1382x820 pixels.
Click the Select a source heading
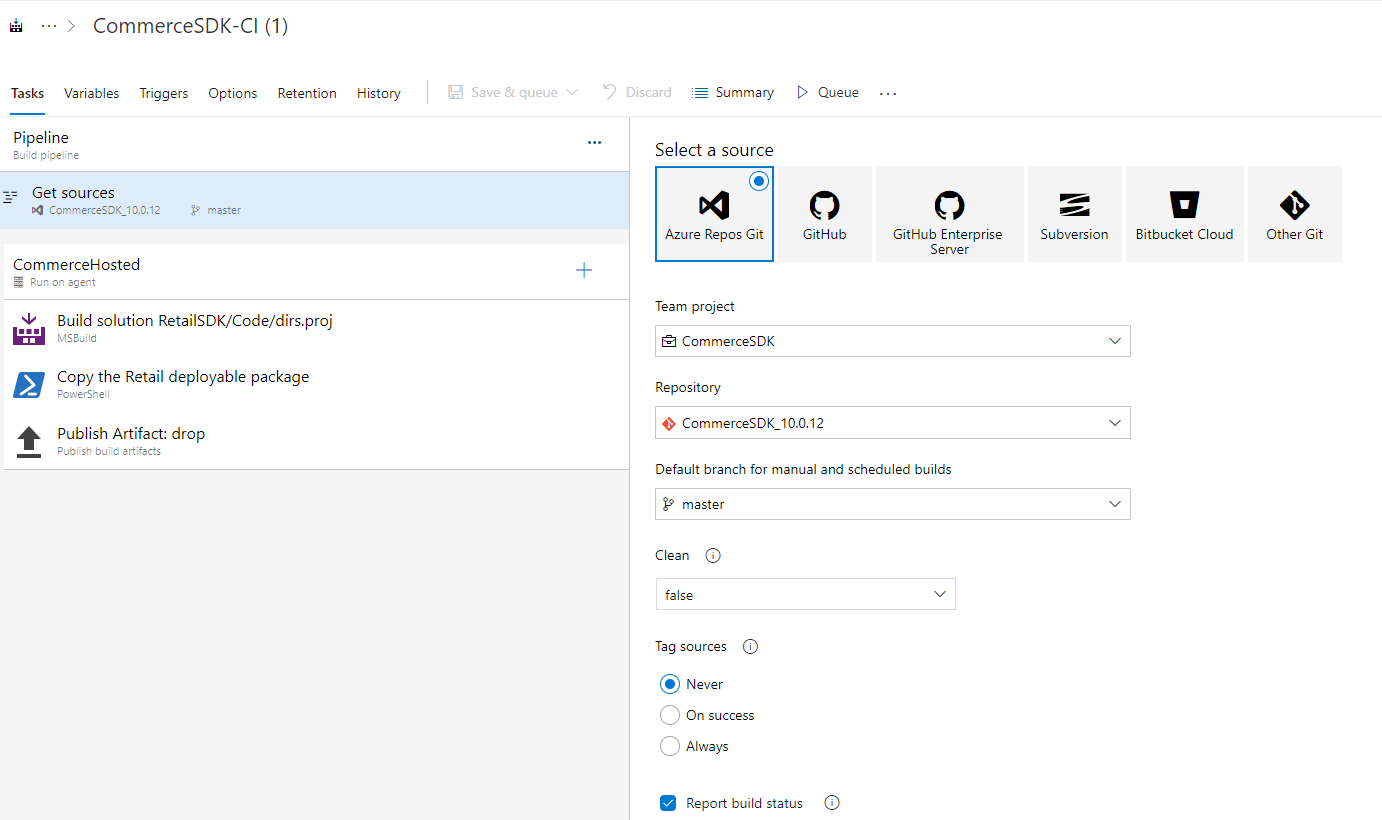[x=714, y=150]
